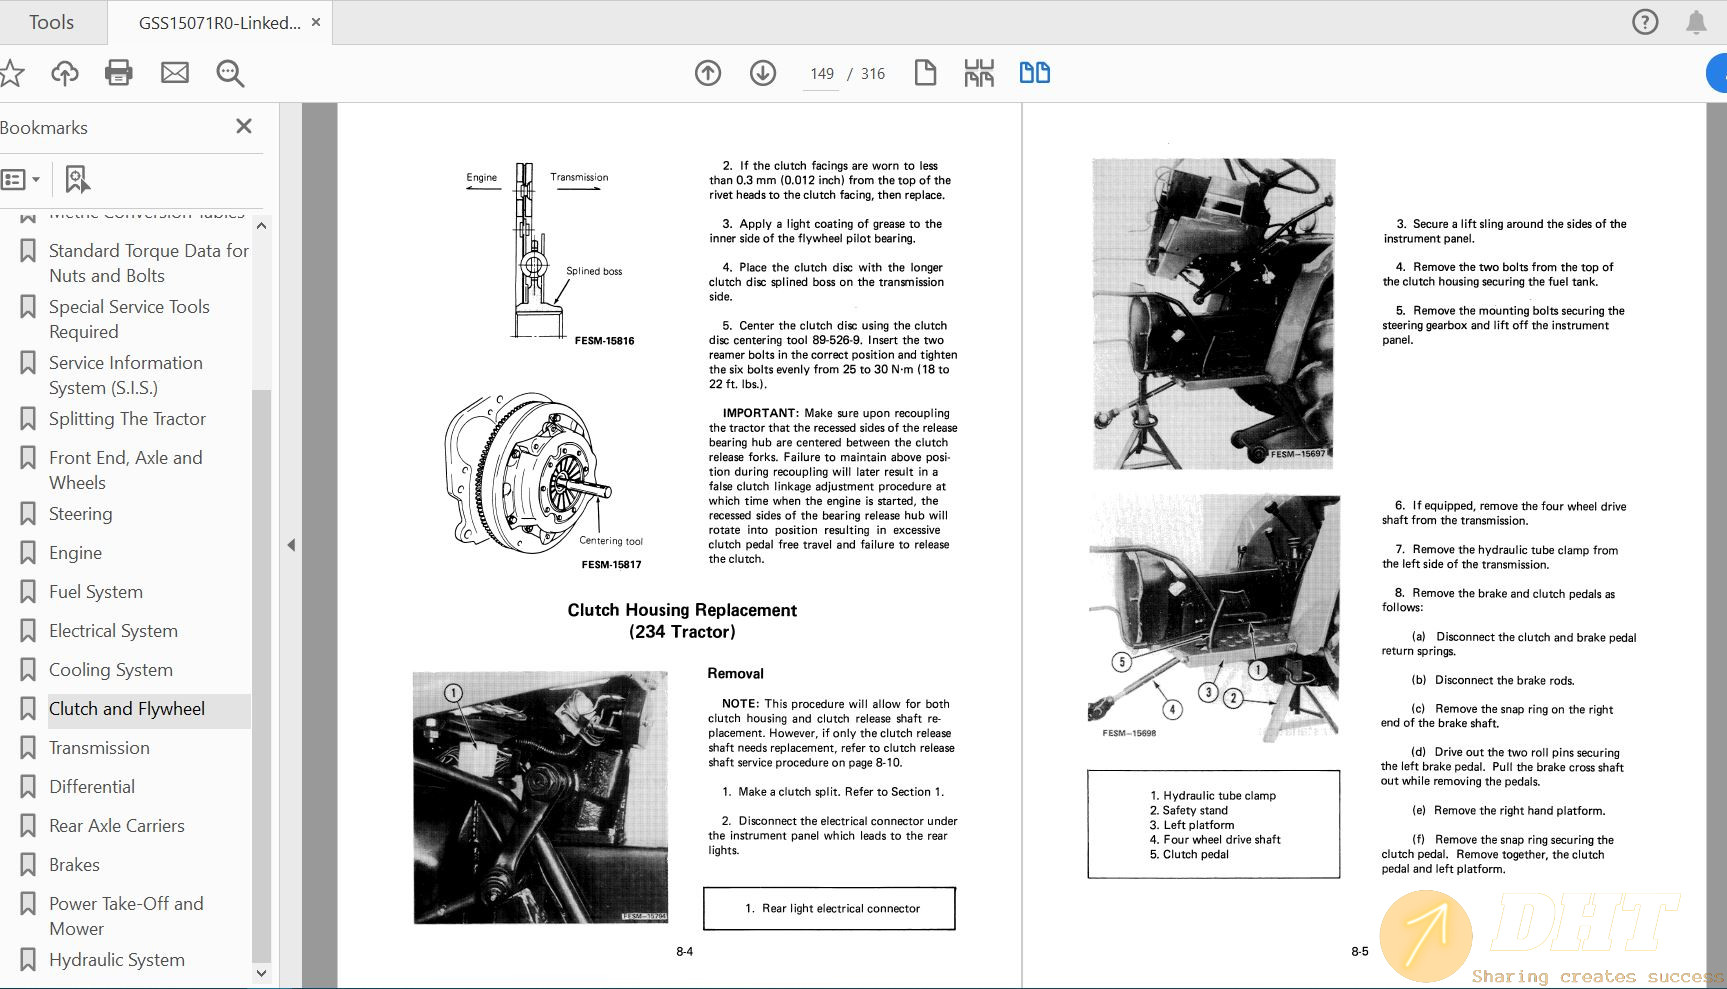The image size is (1727, 989).
Task: Click the page number input field
Action: pyautogui.click(x=822, y=74)
